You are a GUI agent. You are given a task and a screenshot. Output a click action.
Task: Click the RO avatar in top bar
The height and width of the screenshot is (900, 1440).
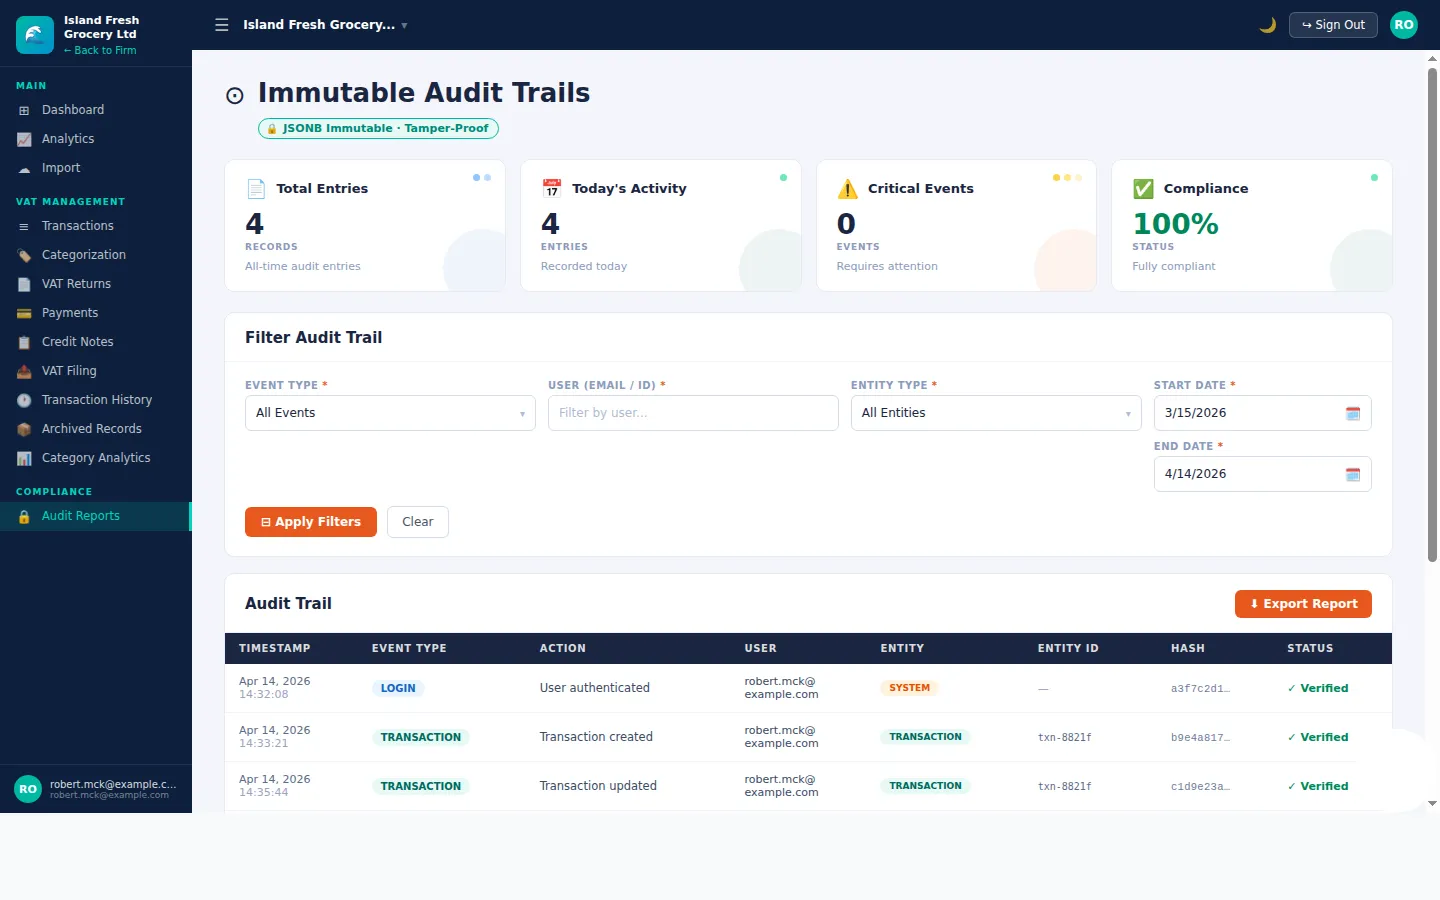[1404, 25]
